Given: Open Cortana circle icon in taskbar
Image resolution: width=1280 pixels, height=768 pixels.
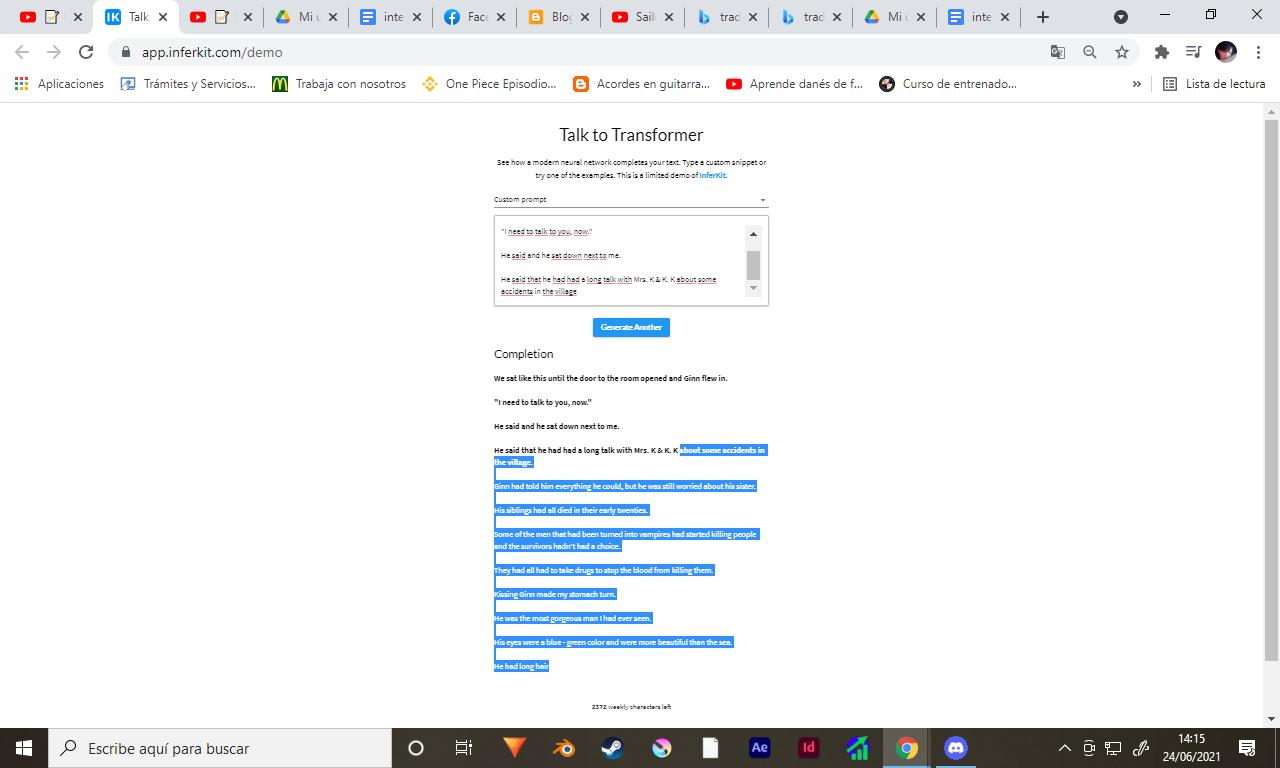Looking at the screenshot, I should (416, 748).
